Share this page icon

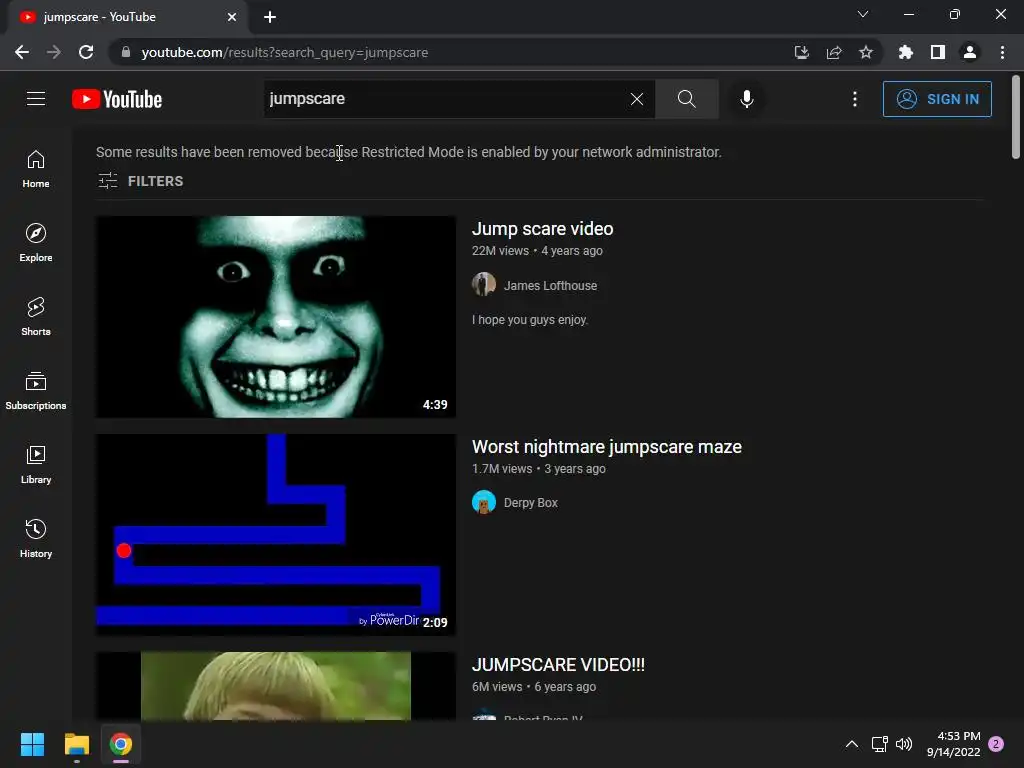(x=834, y=52)
